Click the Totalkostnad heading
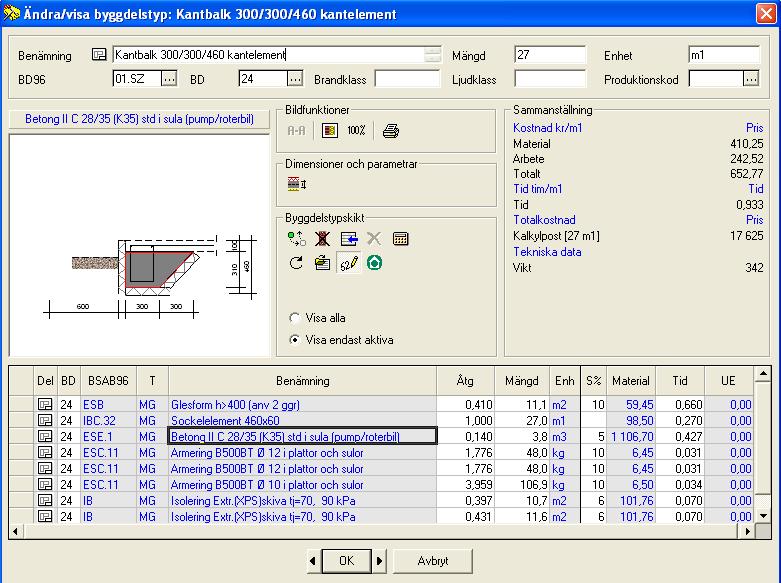781x583 pixels. (x=544, y=220)
